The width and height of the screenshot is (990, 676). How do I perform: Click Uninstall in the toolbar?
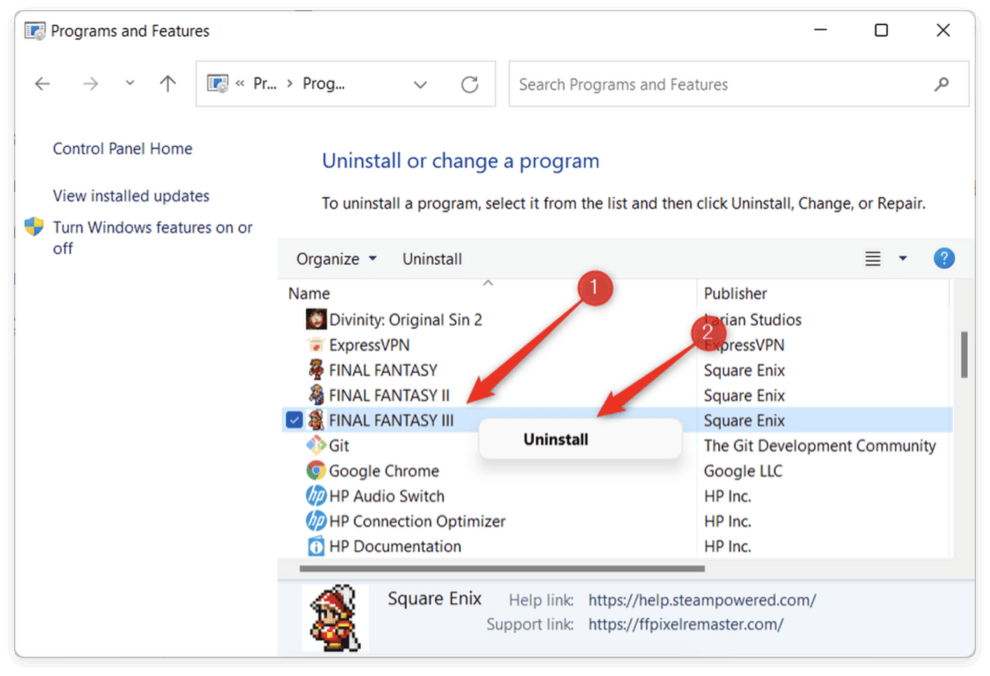pos(432,259)
